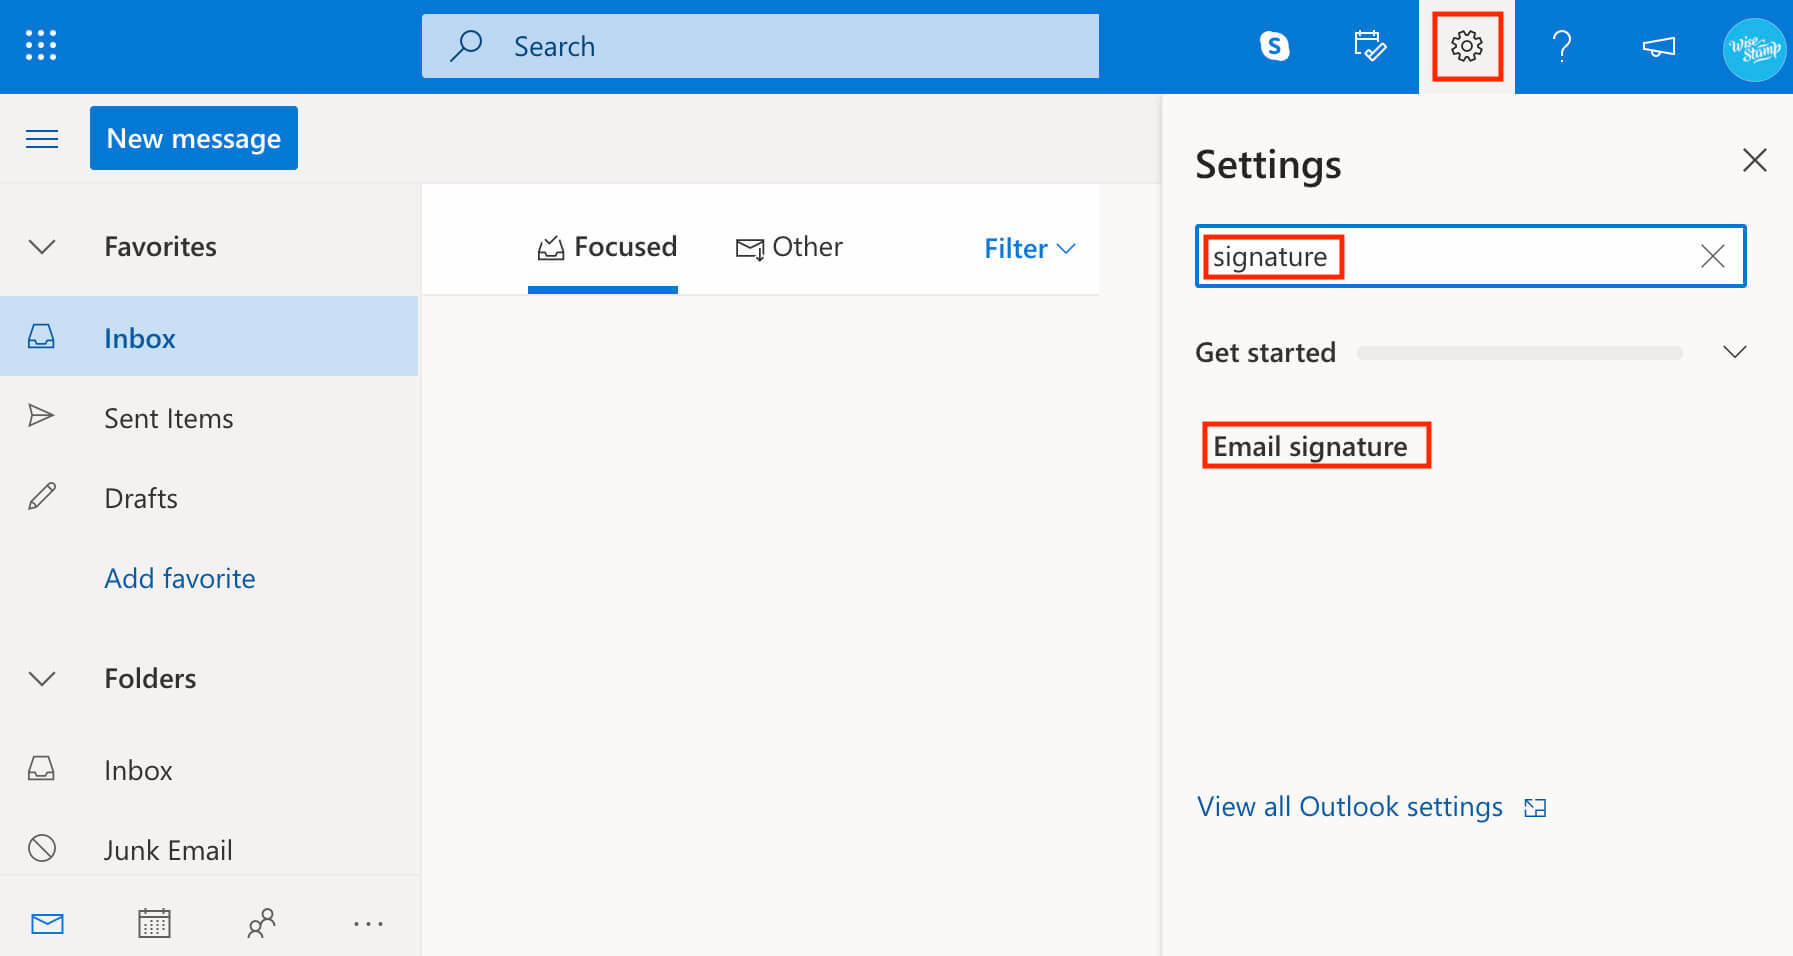Open the Filter dropdown
This screenshot has height=956, width=1793.
[x=1029, y=248]
